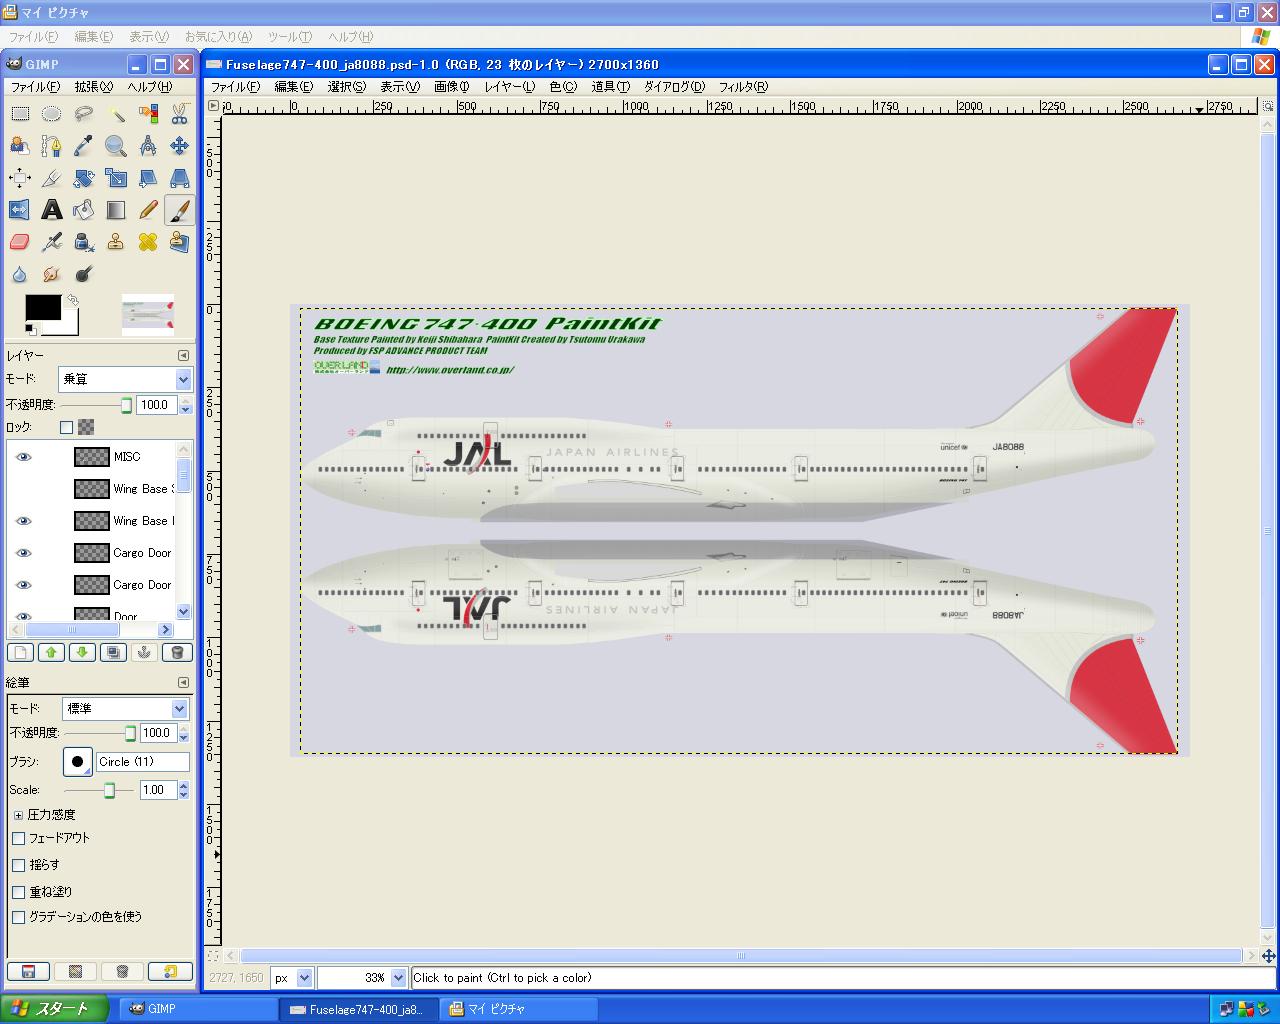Select the Shear tool

(147, 178)
